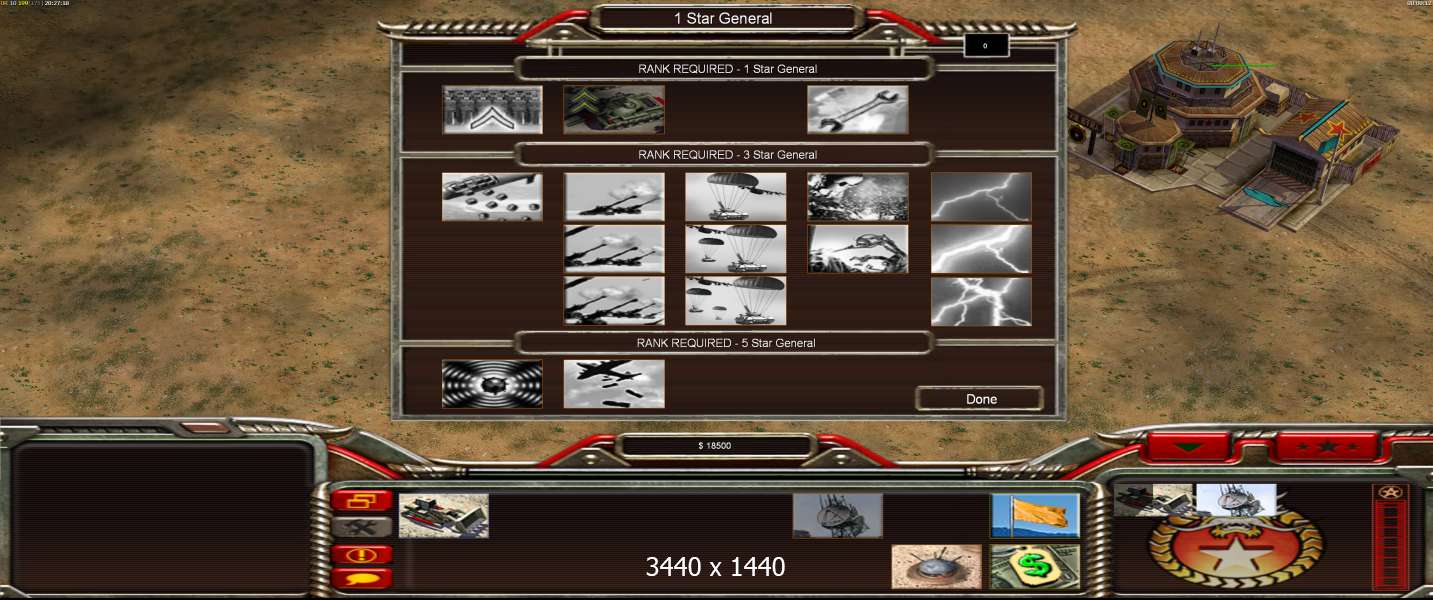Select the cluster mines drop power
1433x600 pixels.
click(x=493, y=197)
